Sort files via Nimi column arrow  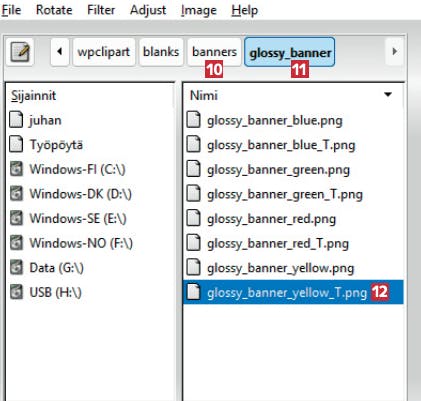388,95
